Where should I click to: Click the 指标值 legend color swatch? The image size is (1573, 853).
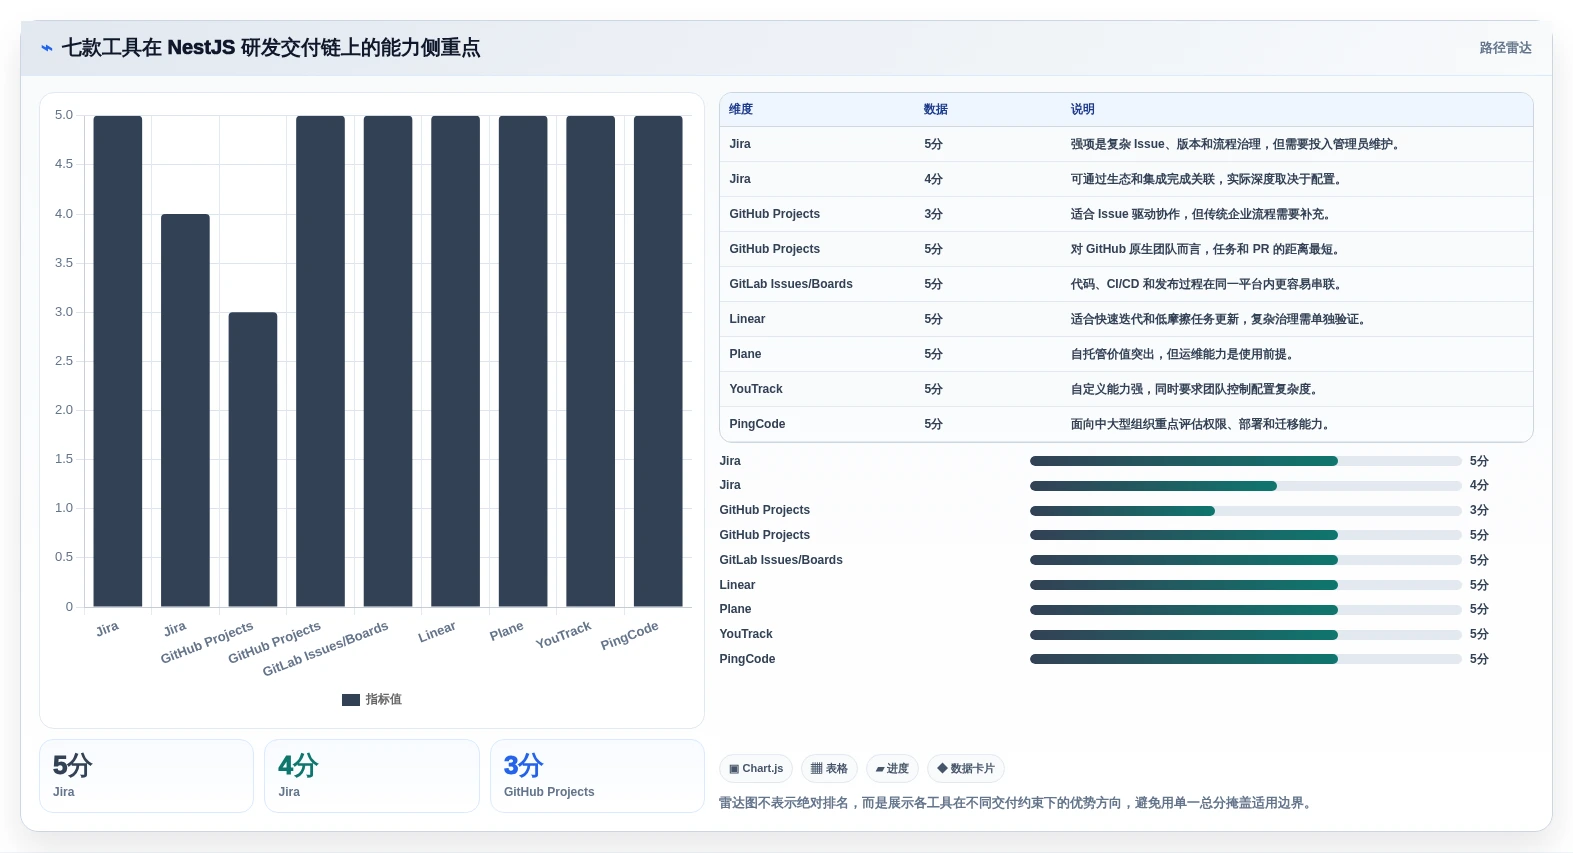coord(350,700)
